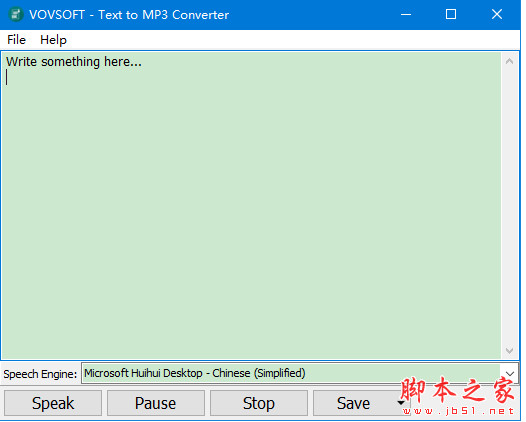The height and width of the screenshot is (422, 526).
Task: Click the 'Write something here...' text line
Action: [74, 62]
